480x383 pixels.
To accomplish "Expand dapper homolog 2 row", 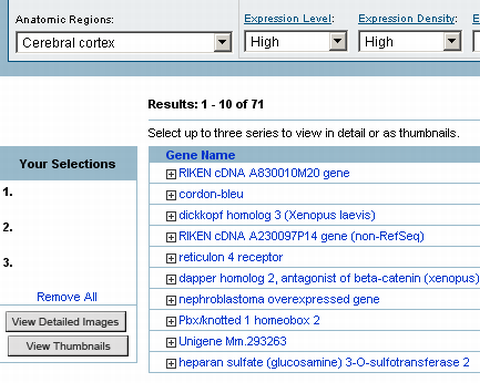I will click(171, 279).
